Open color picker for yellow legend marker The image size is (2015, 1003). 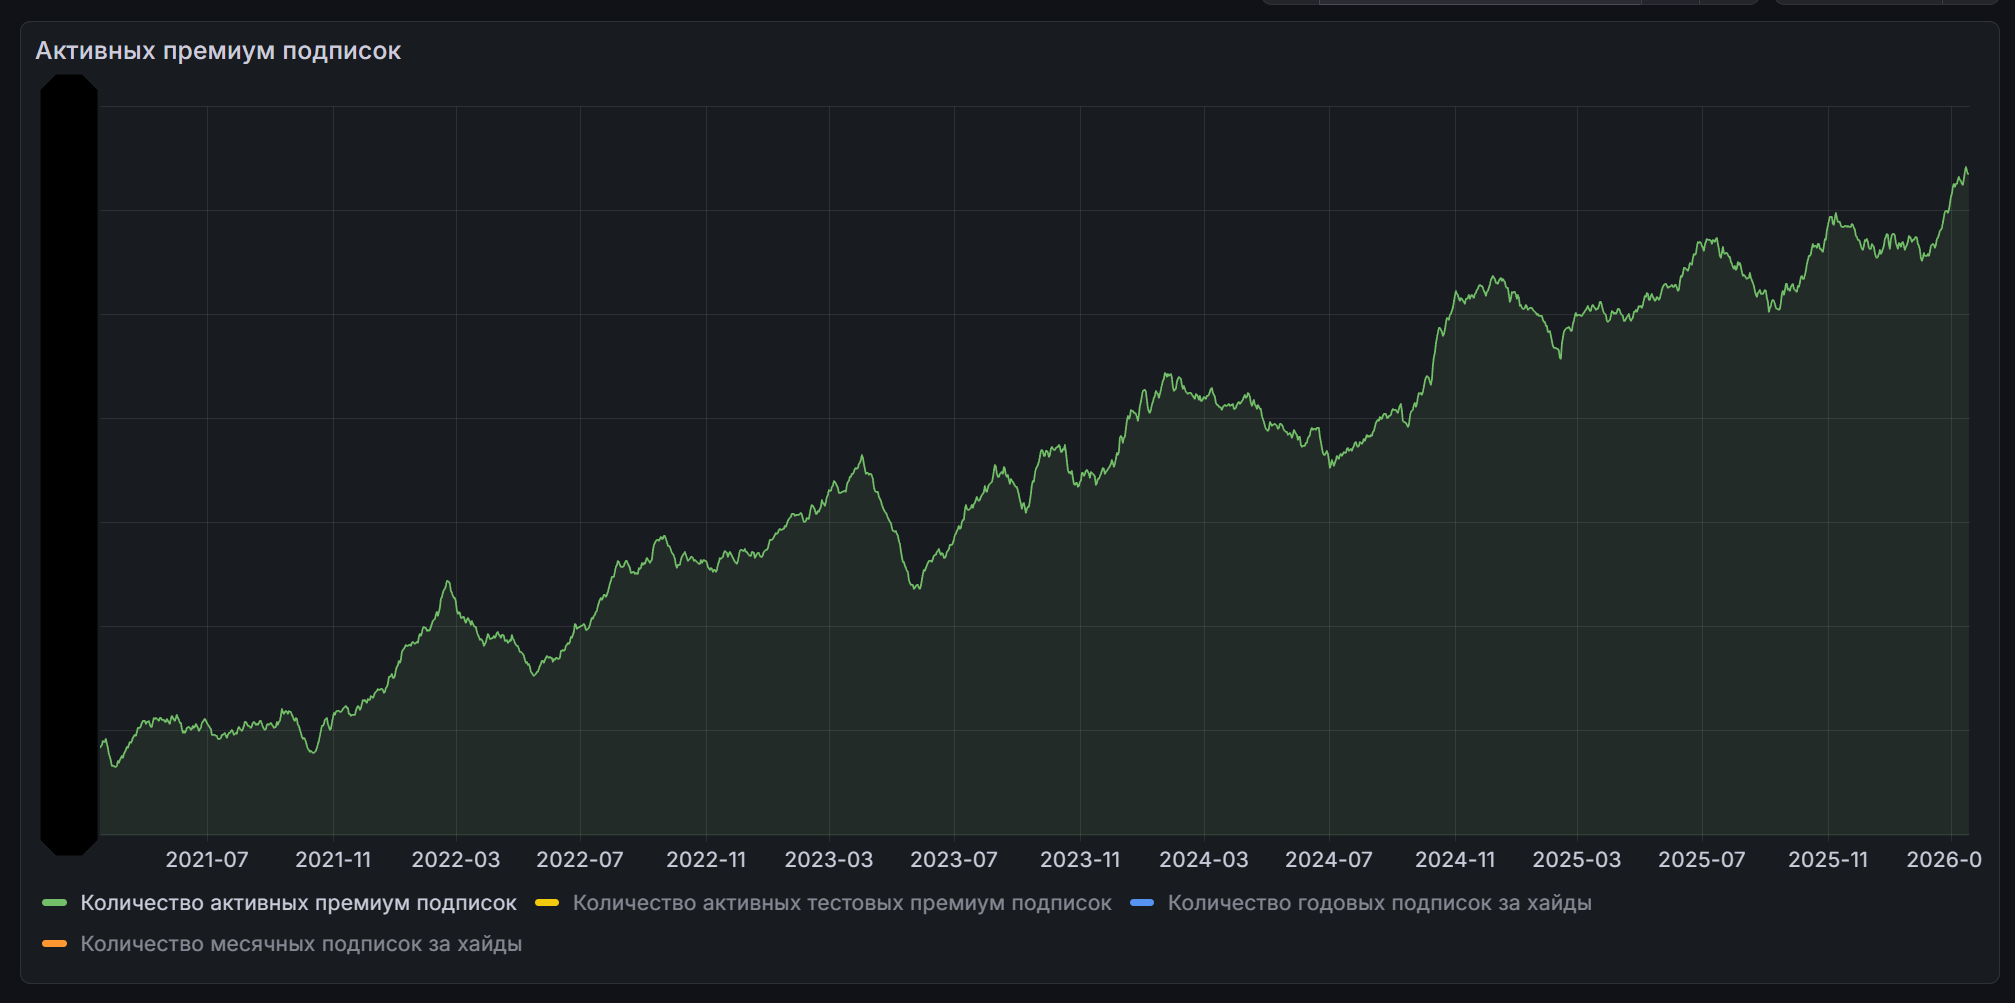click(x=547, y=903)
